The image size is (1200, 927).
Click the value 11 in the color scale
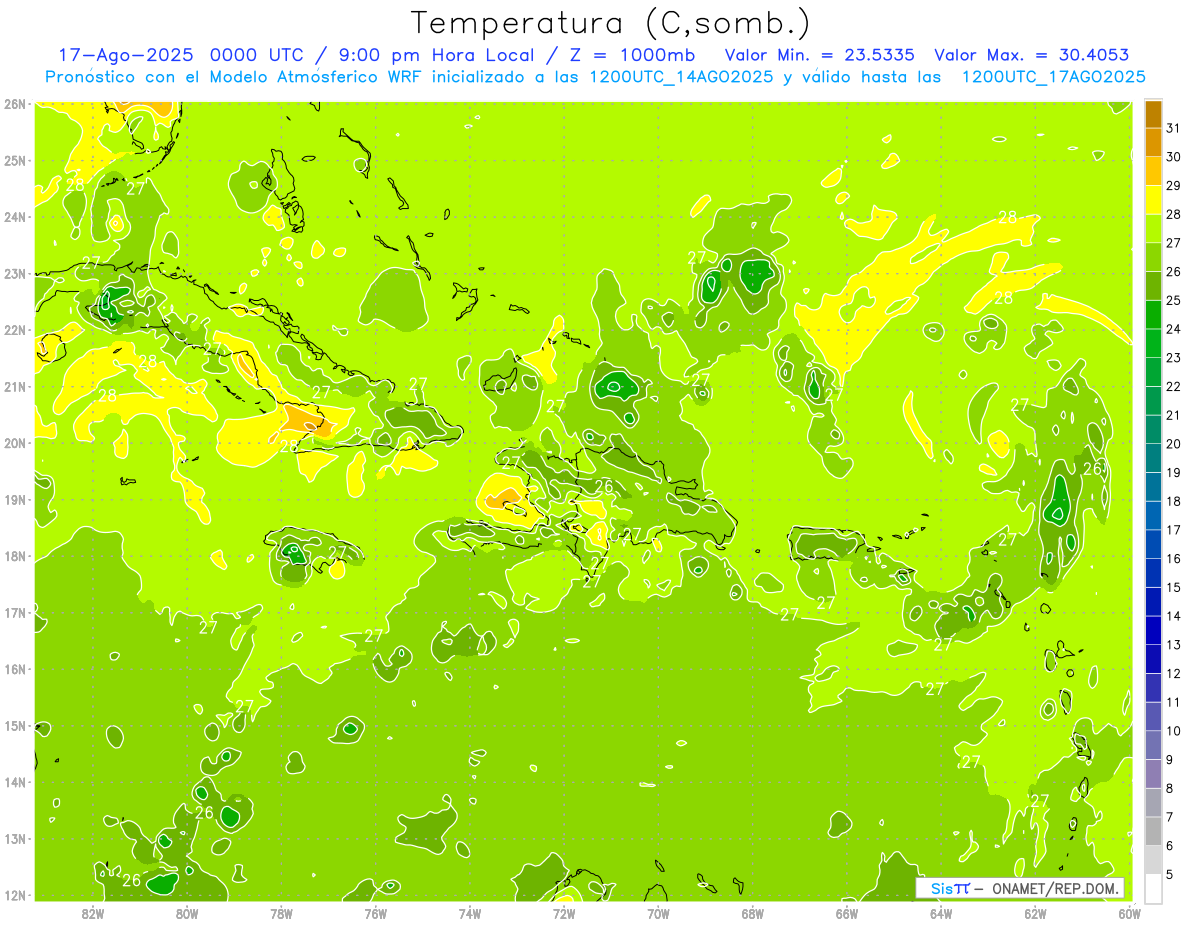point(1174,702)
